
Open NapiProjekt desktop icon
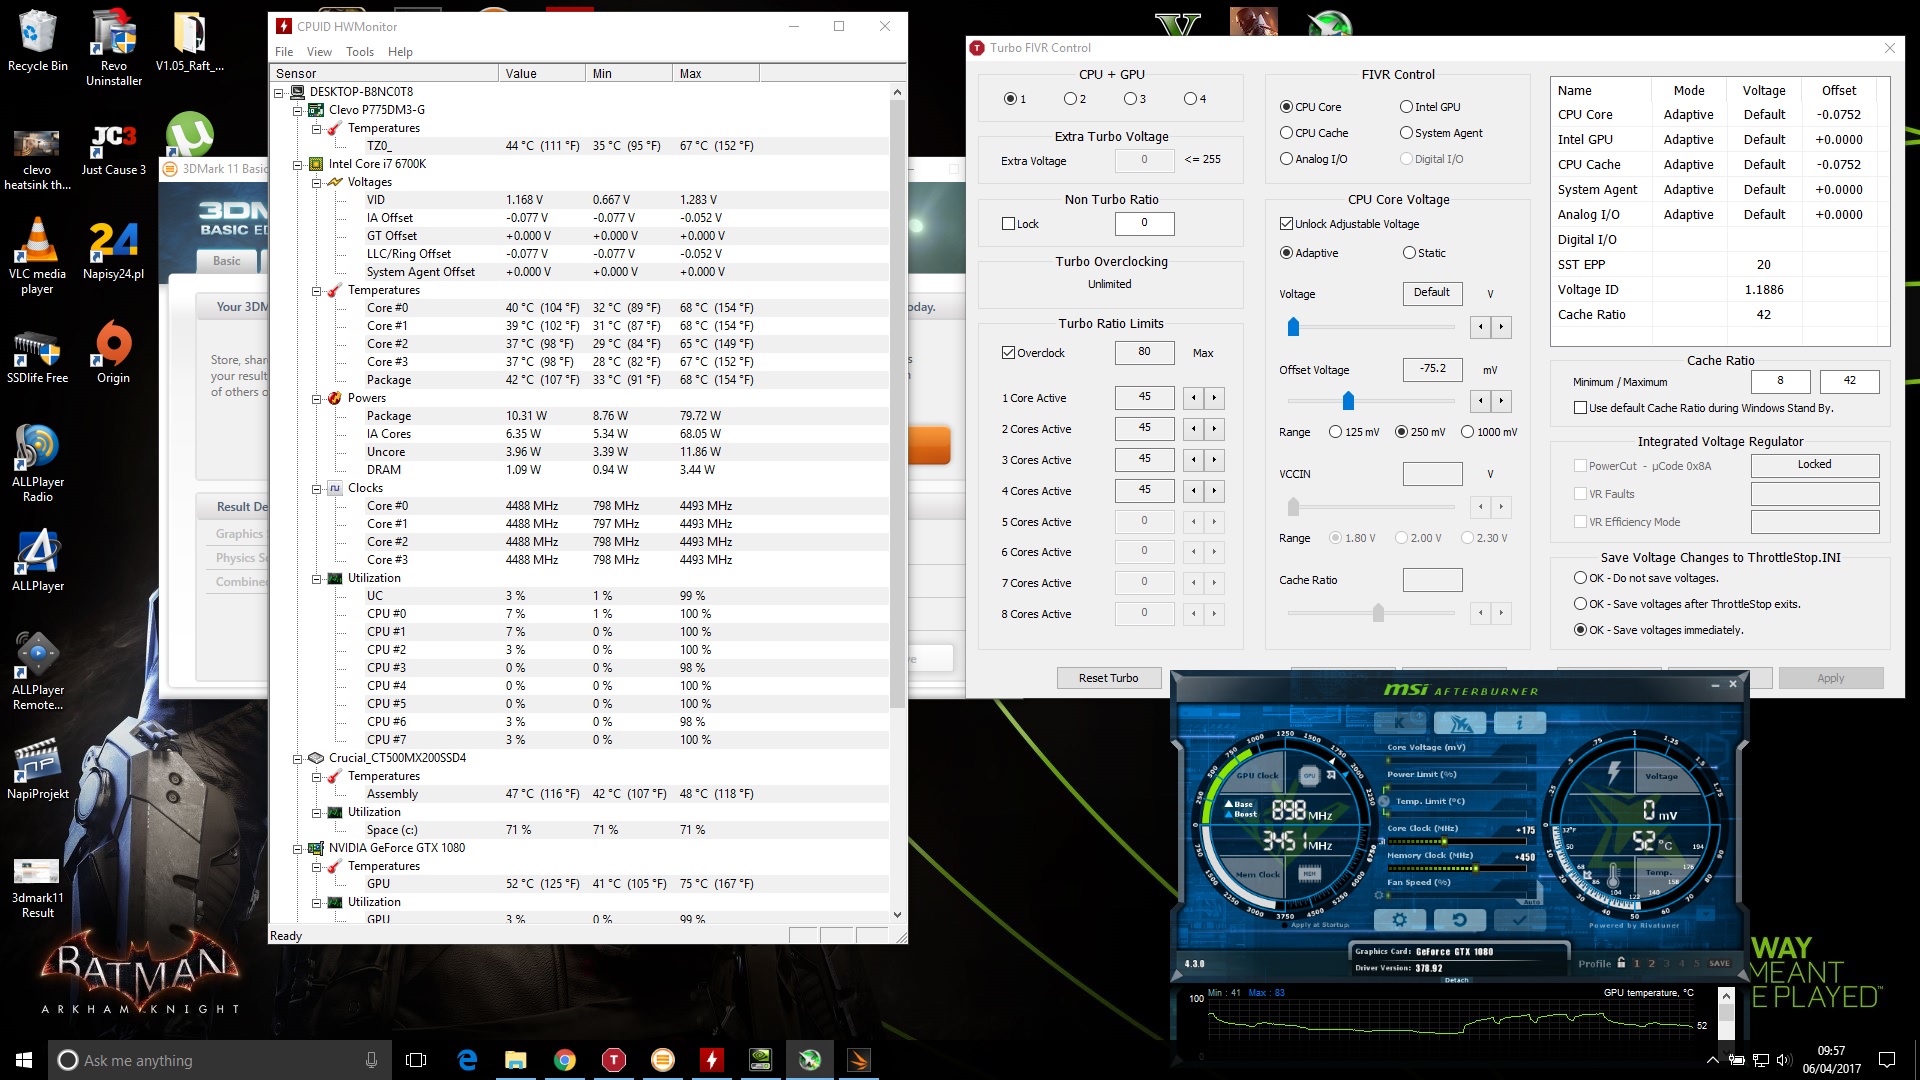click(x=38, y=769)
